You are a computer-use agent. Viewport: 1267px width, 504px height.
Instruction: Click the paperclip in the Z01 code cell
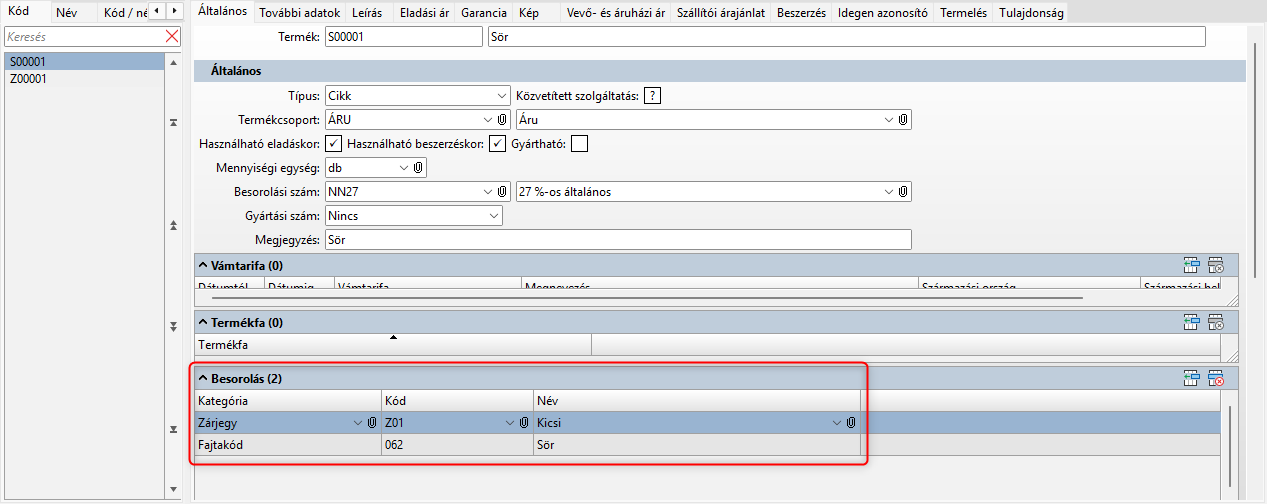(x=522, y=423)
